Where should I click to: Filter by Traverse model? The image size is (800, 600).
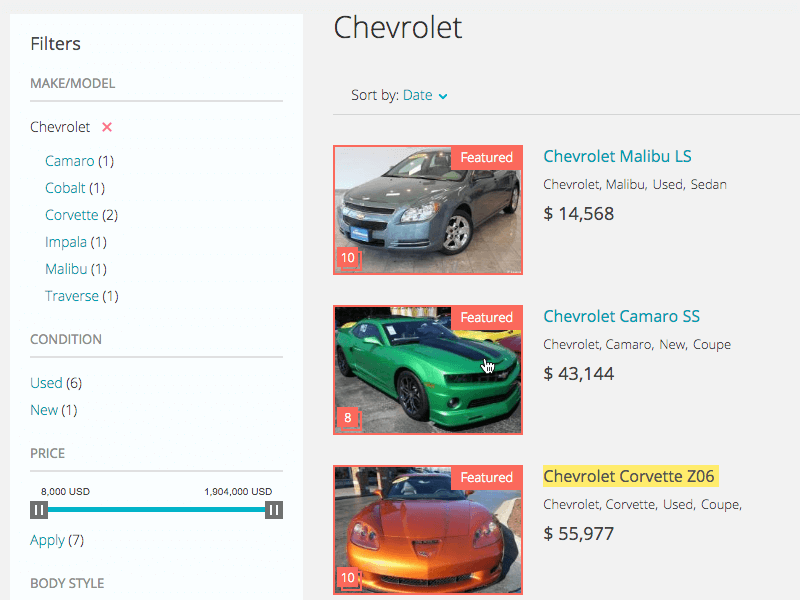[71, 296]
